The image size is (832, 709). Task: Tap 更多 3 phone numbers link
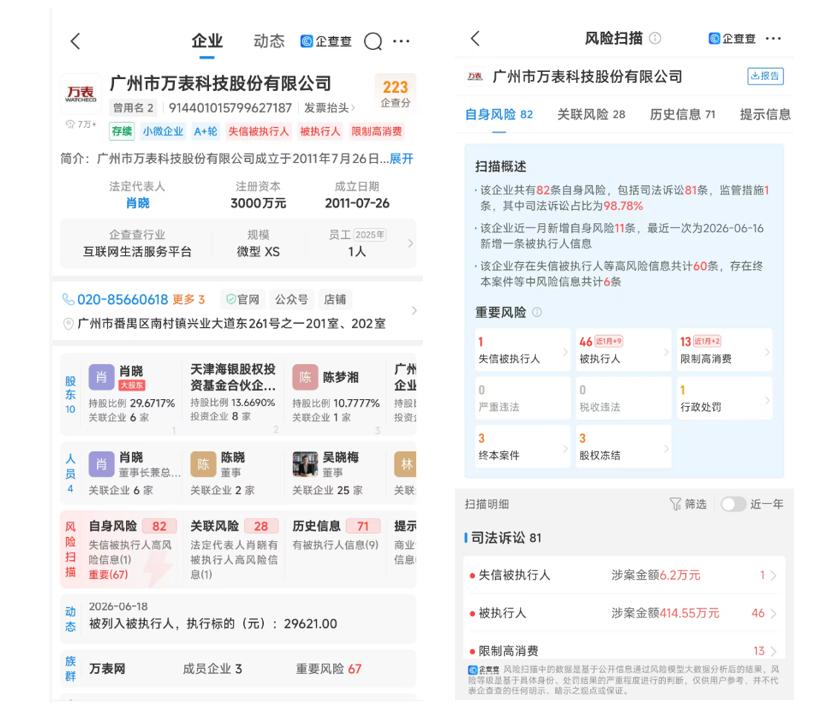coord(188,299)
